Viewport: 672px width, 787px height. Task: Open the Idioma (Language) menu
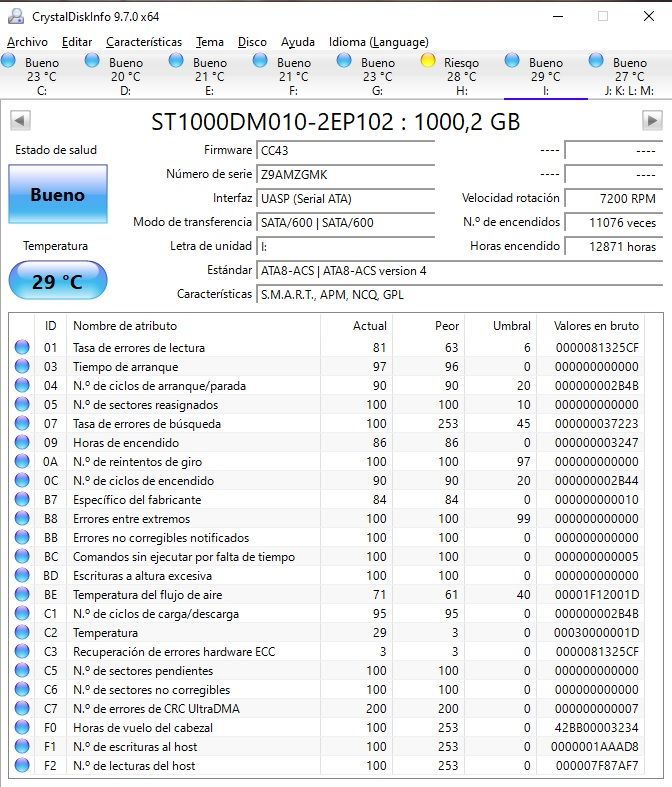(378, 42)
